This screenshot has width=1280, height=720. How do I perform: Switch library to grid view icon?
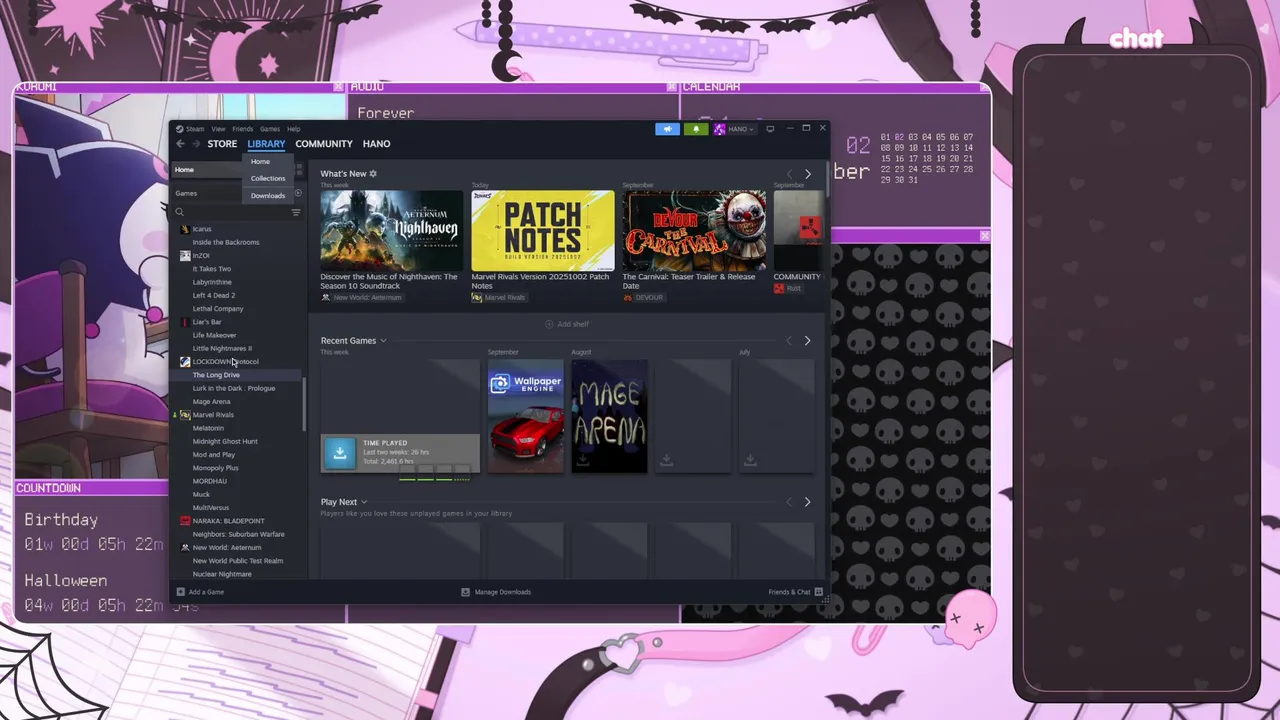298,170
